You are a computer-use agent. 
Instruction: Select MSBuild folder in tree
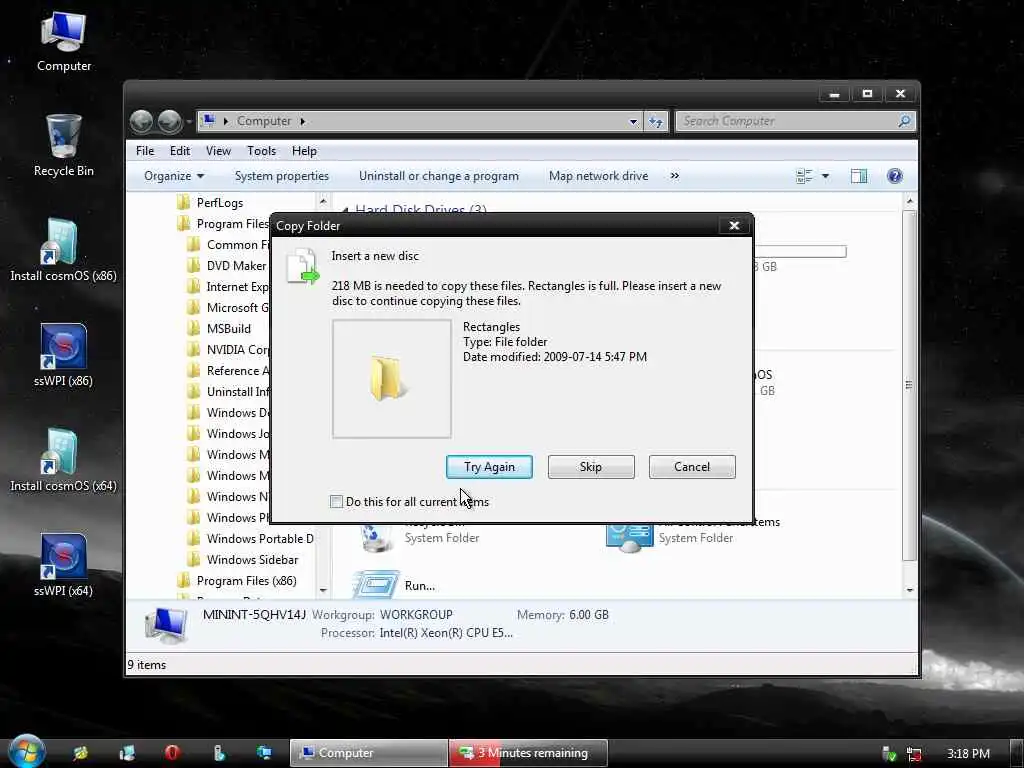pos(219,328)
